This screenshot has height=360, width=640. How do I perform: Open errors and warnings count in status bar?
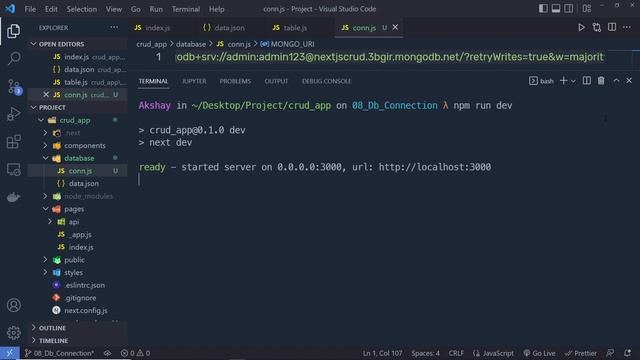[x=136, y=353]
